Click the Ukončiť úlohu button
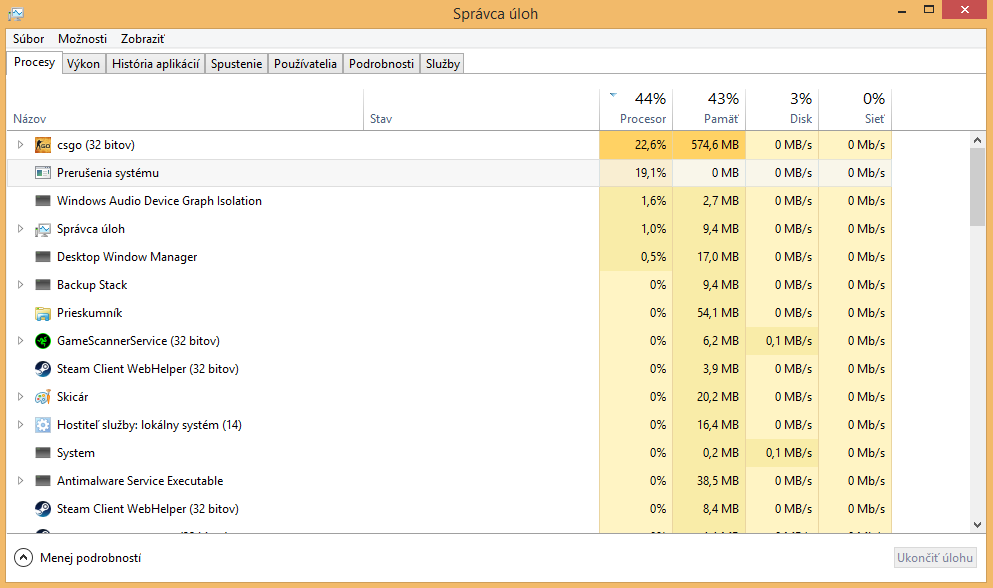This screenshot has height=588, width=993. coord(934,558)
